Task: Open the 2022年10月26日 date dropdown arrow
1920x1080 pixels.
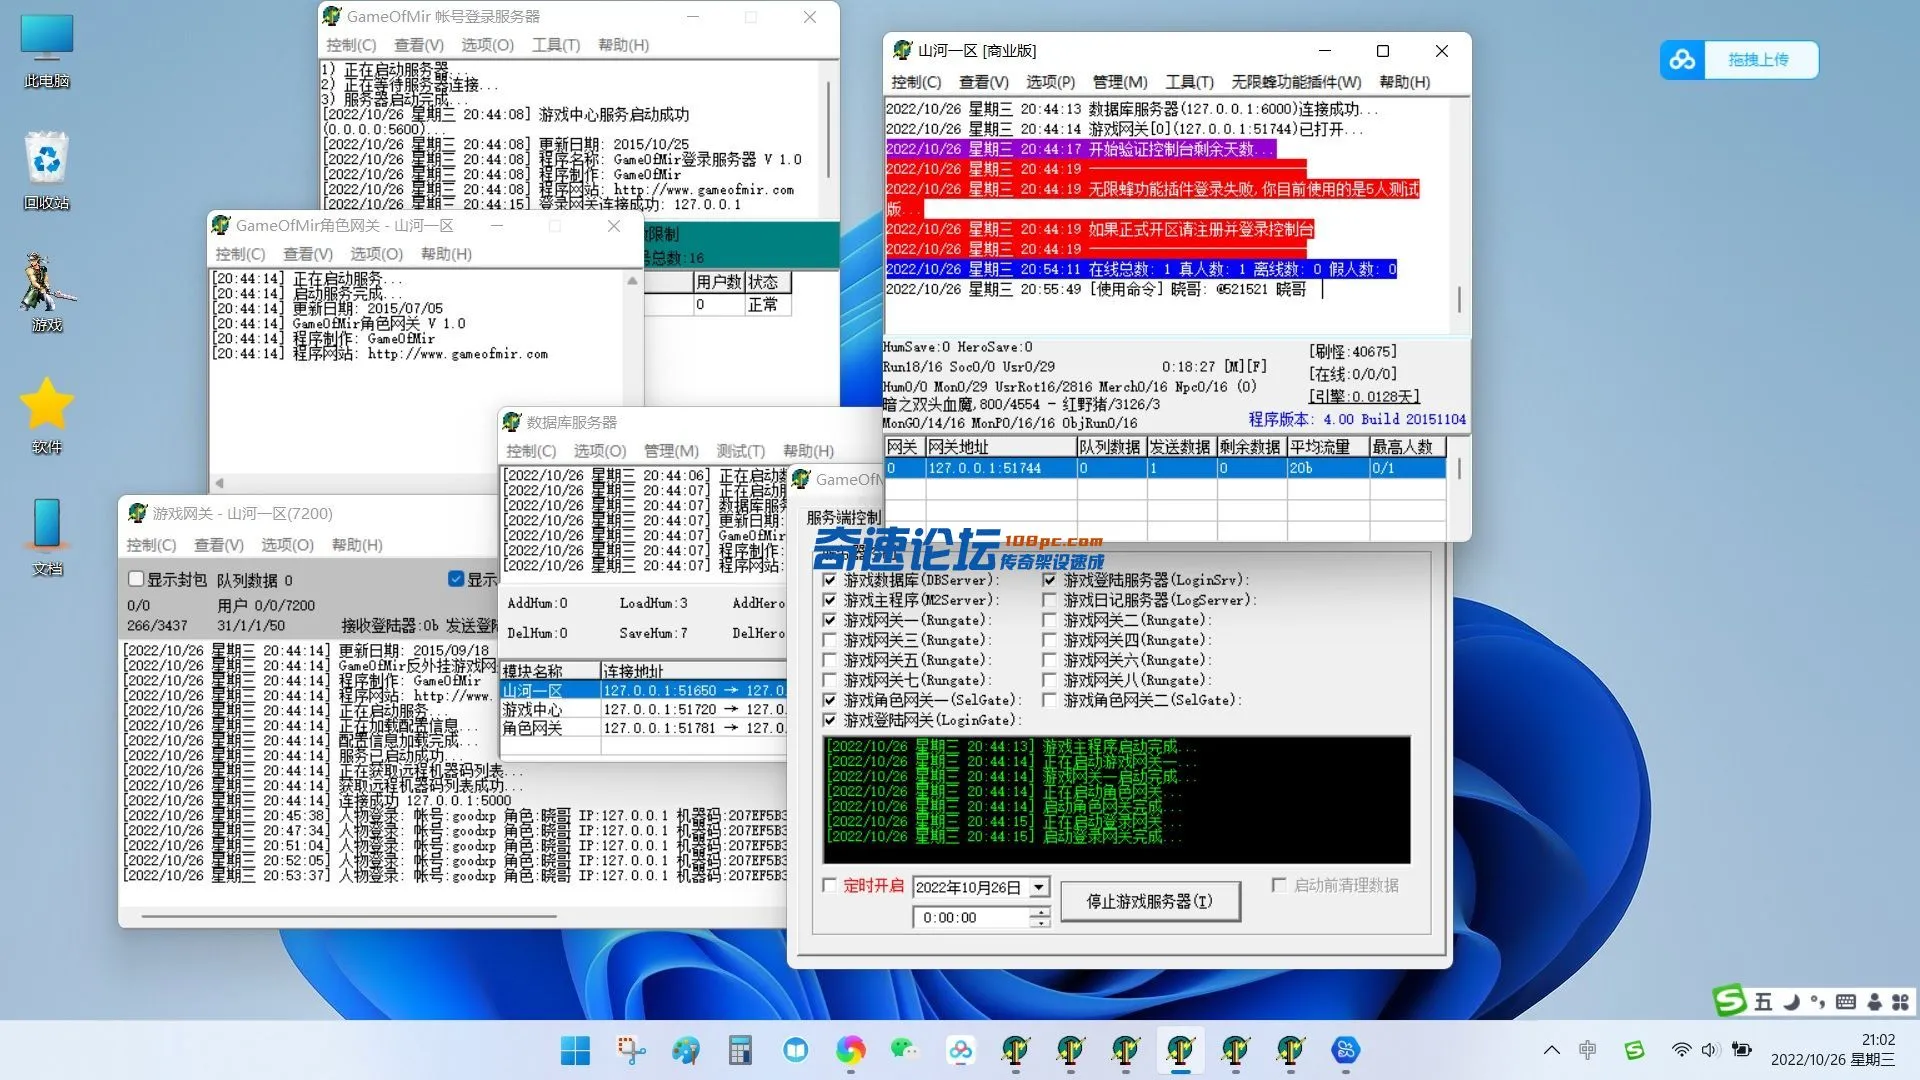Action: point(1039,887)
